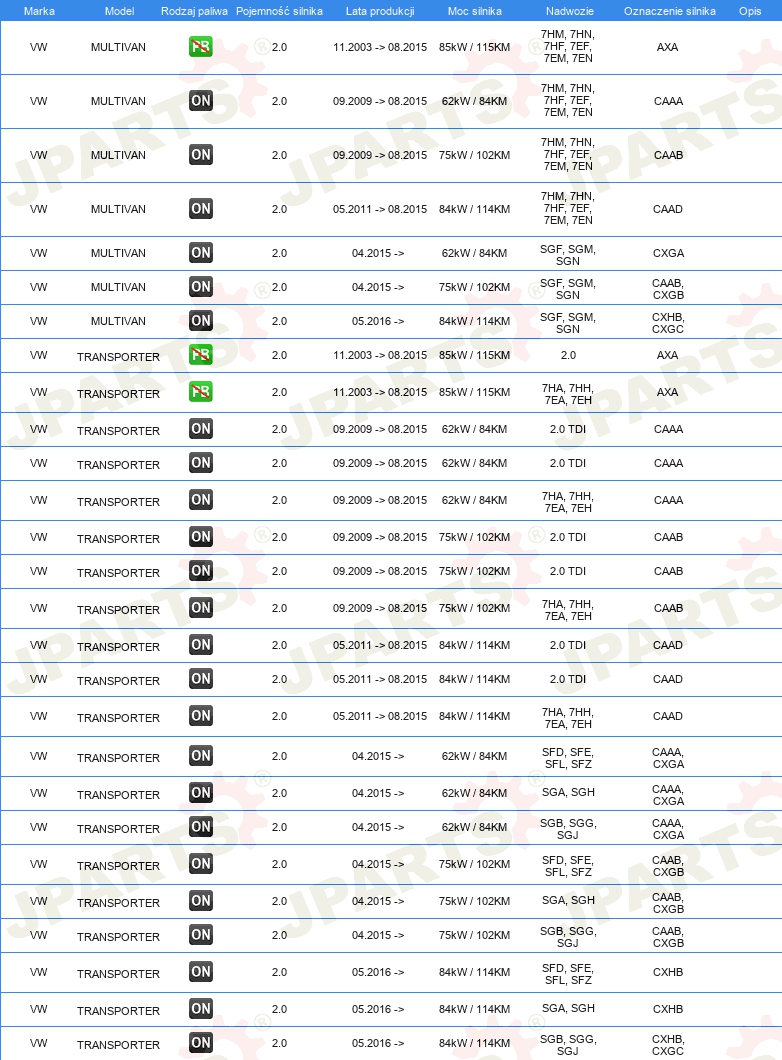Click 'CAAB, CXGB' in Transporter SFD, SFE row
The height and width of the screenshot is (1060, 782).
coord(668,866)
